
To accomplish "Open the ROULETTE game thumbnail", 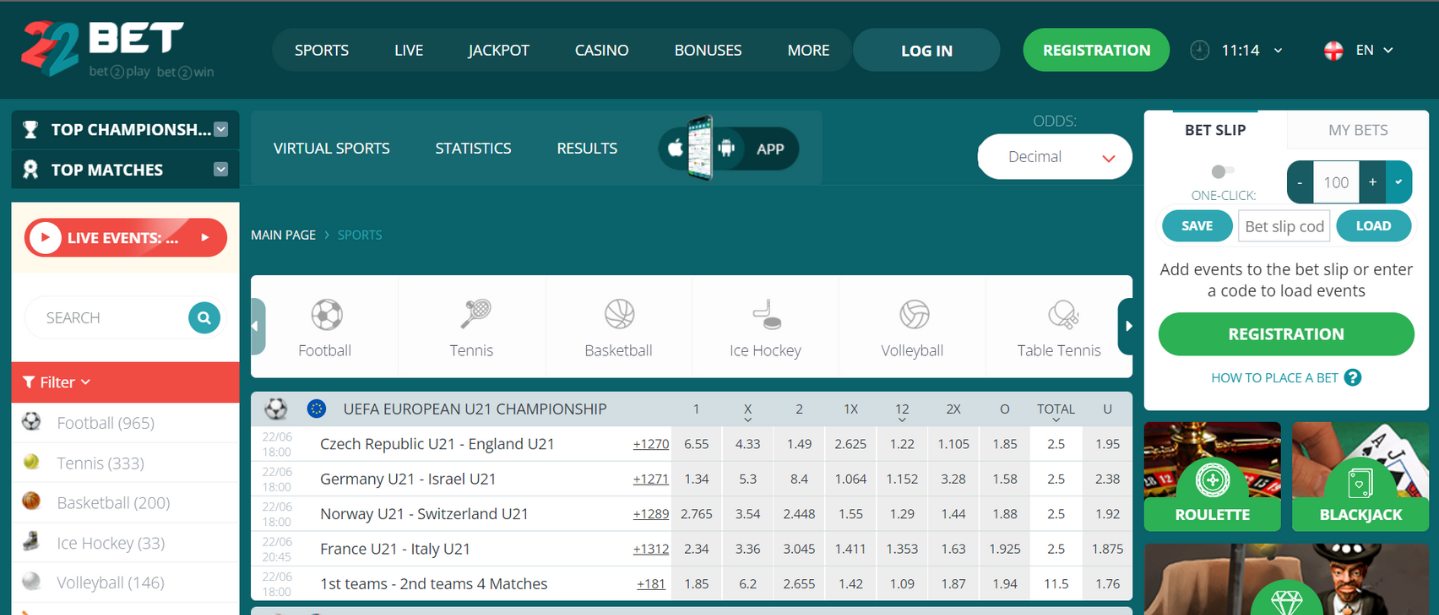I will pyautogui.click(x=1212, y=476).
